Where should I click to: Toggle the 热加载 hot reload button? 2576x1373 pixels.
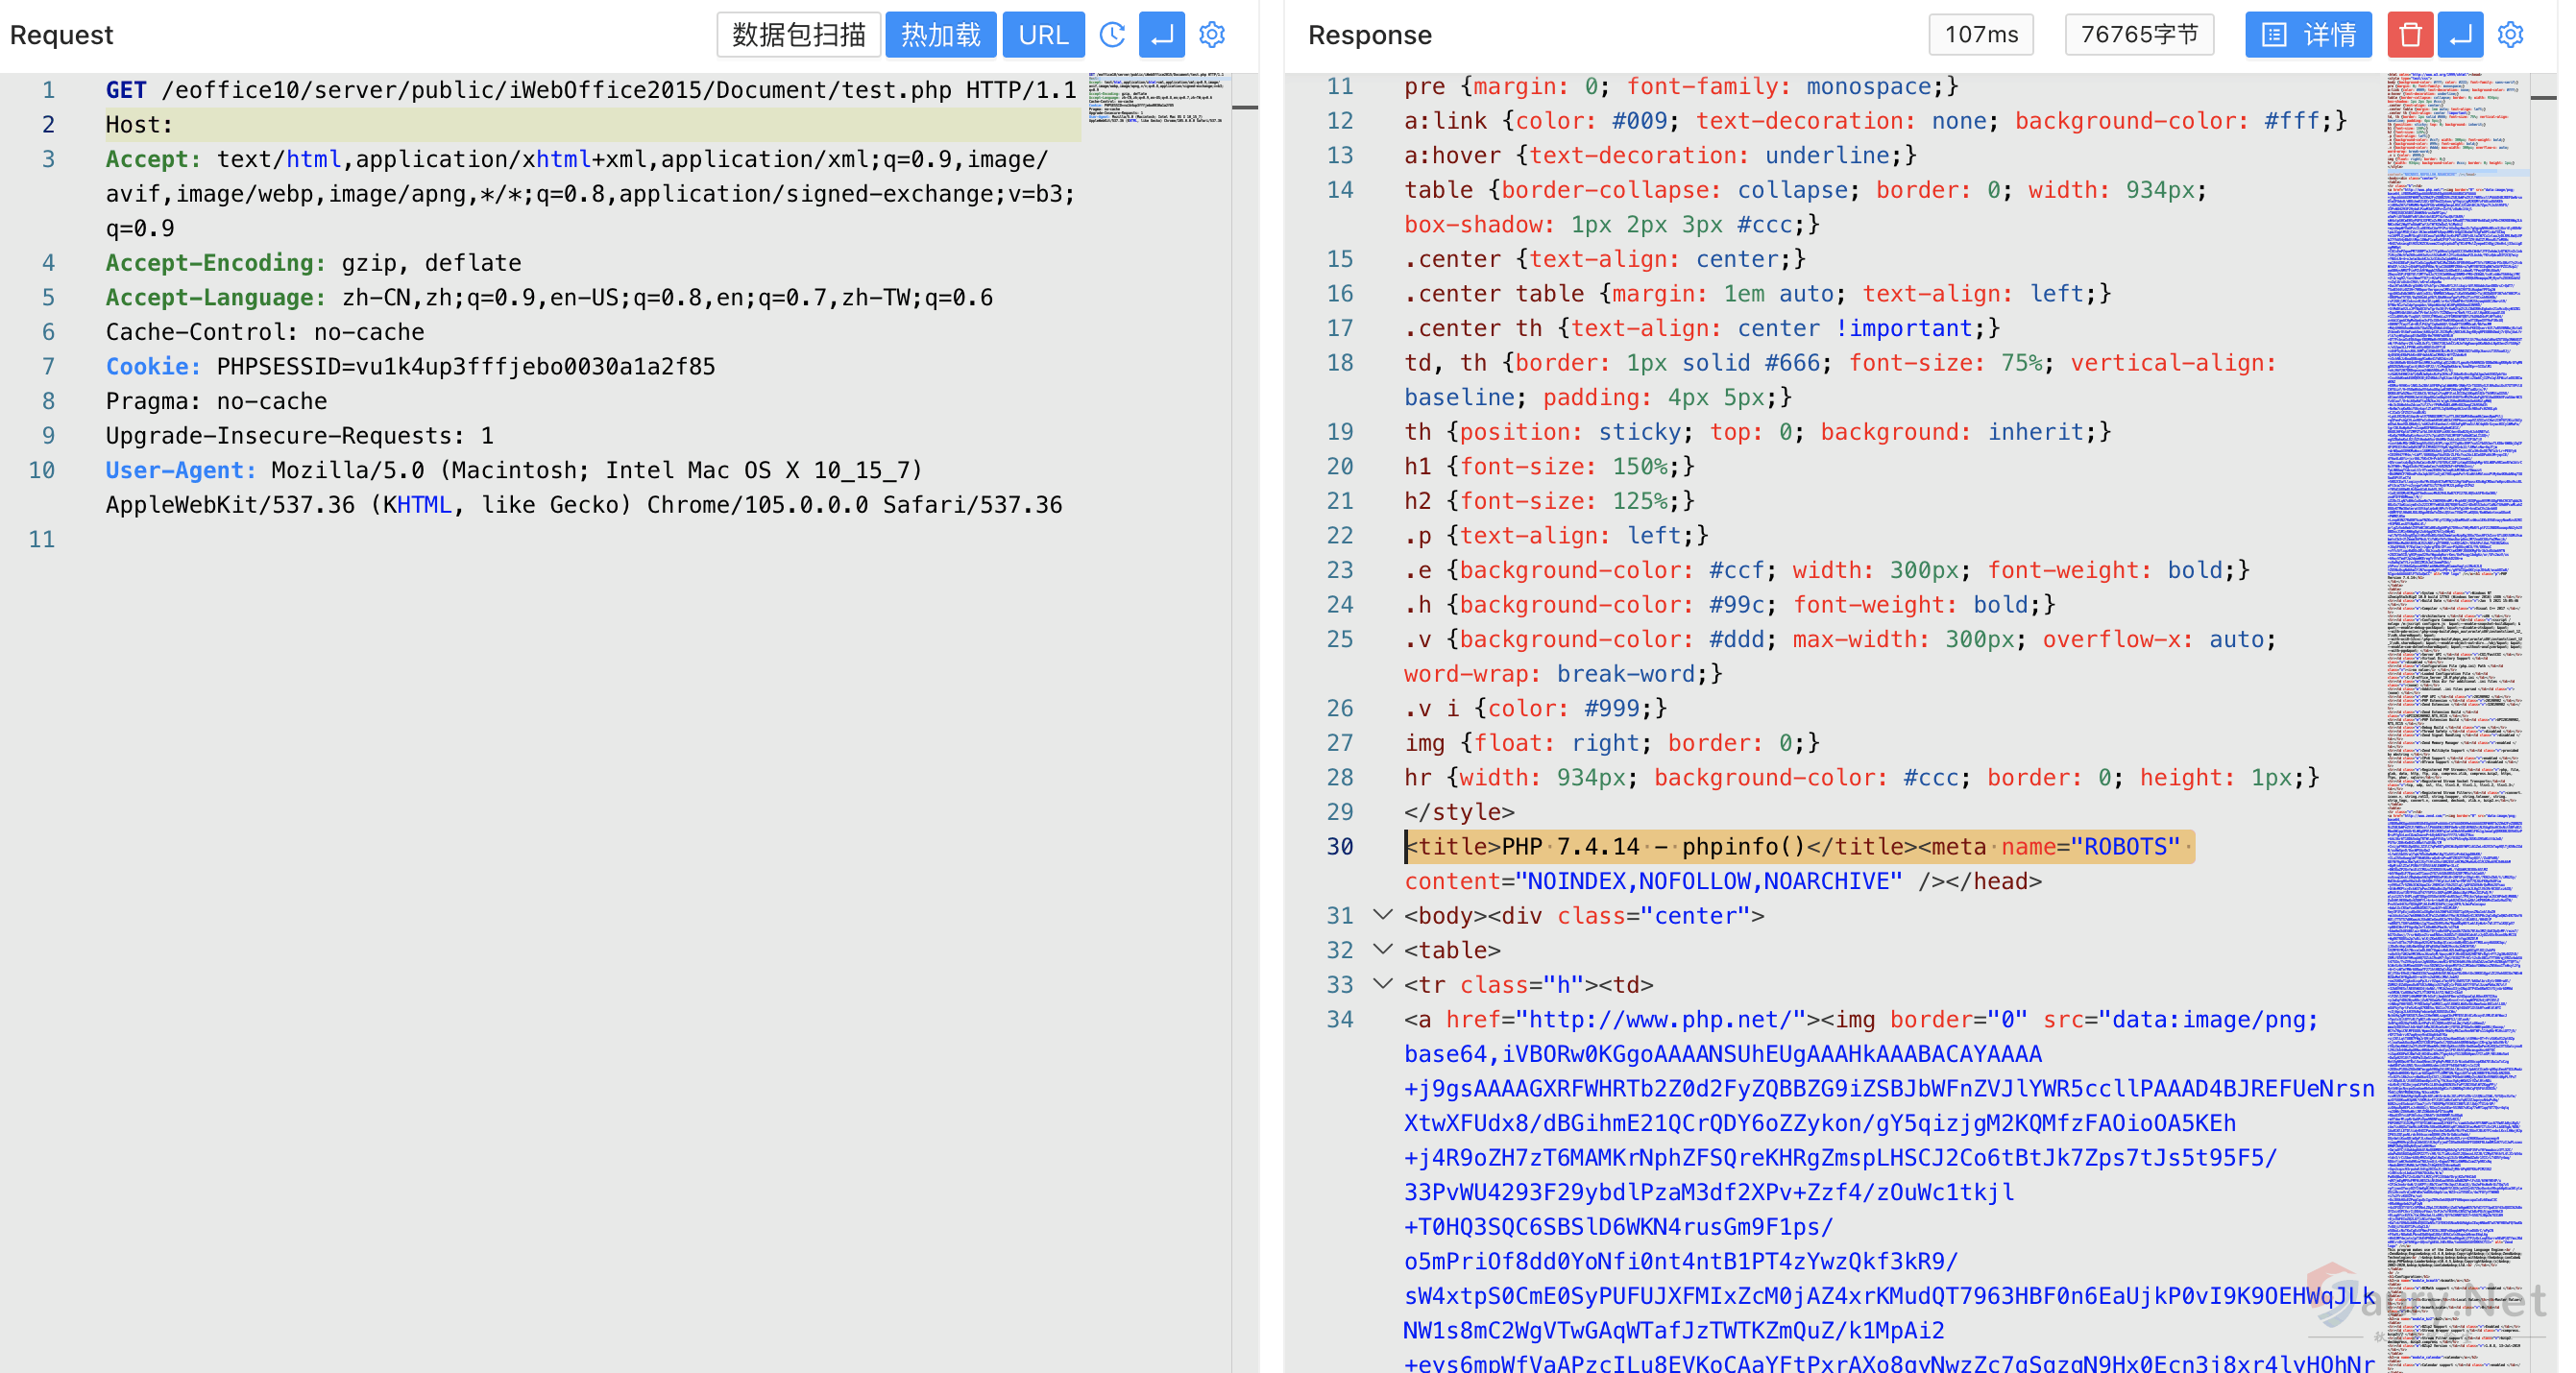pyautogui.click(x=940, y=35)
